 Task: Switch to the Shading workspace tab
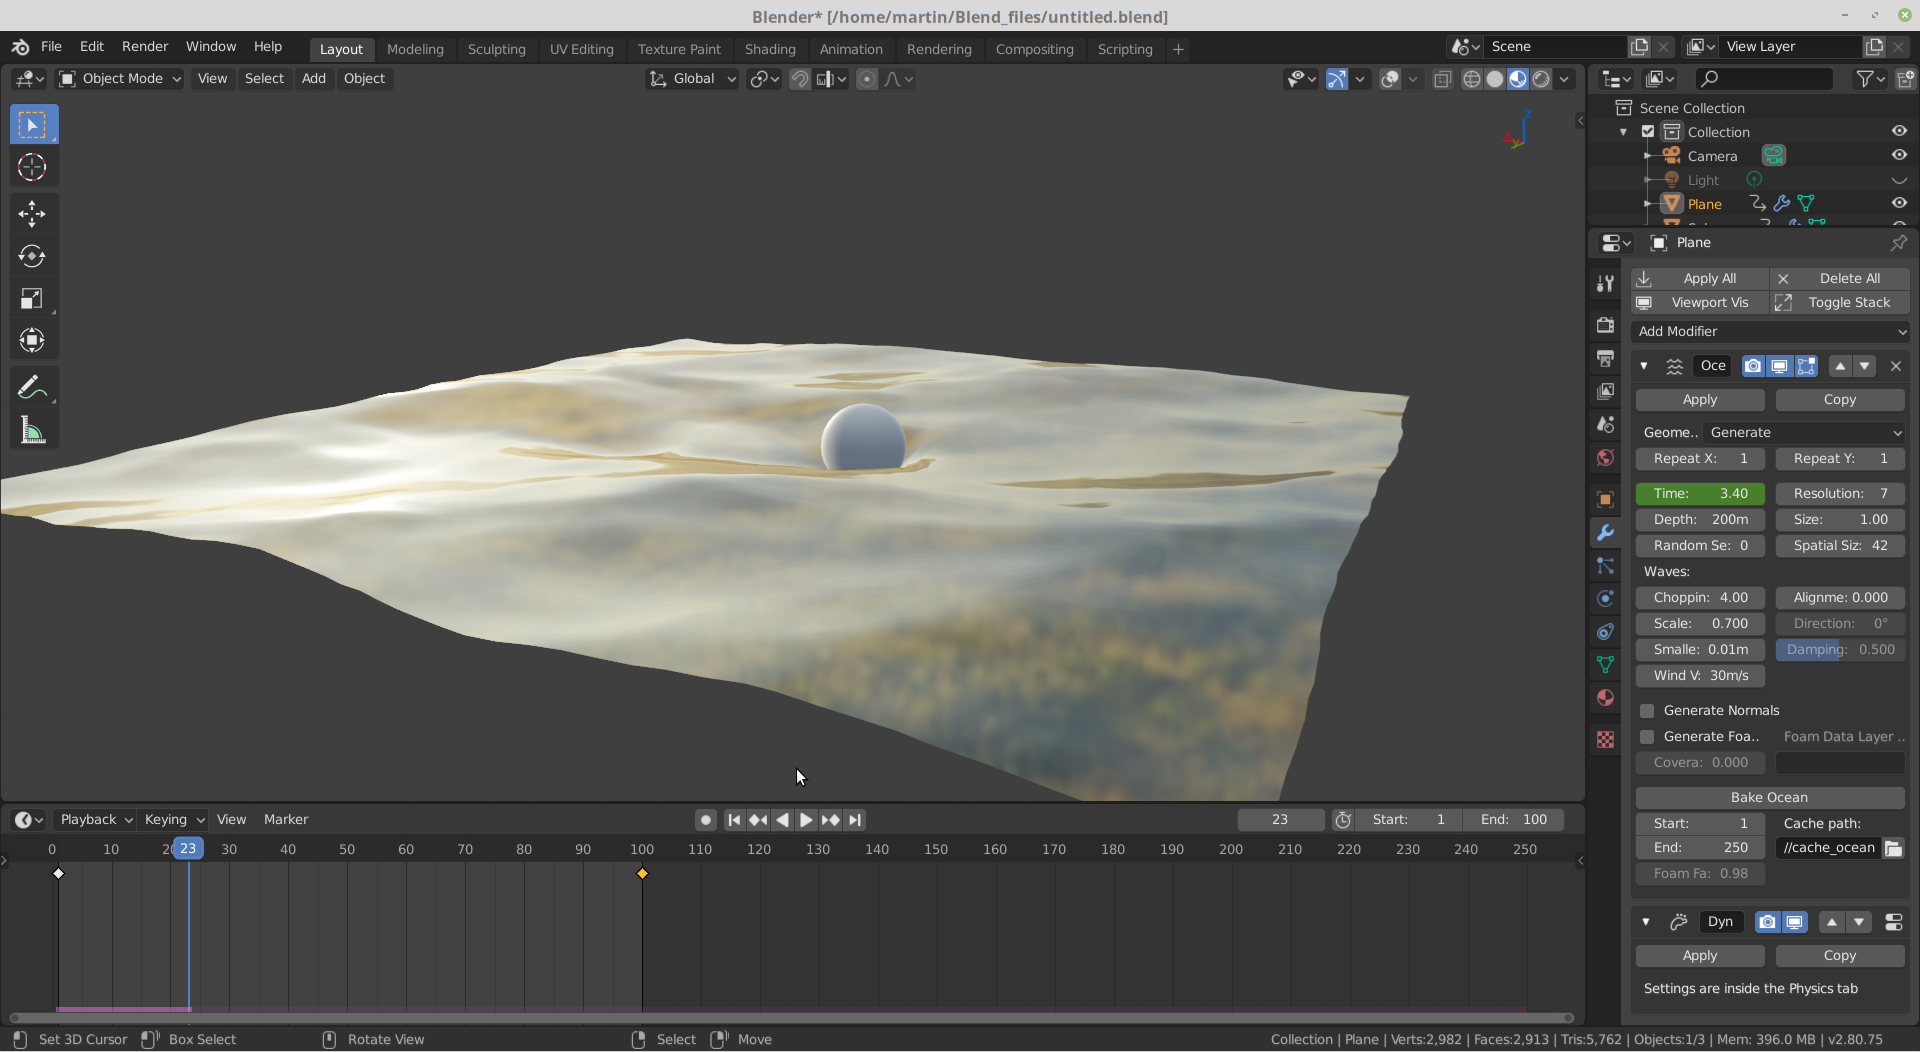click(770, 48)
